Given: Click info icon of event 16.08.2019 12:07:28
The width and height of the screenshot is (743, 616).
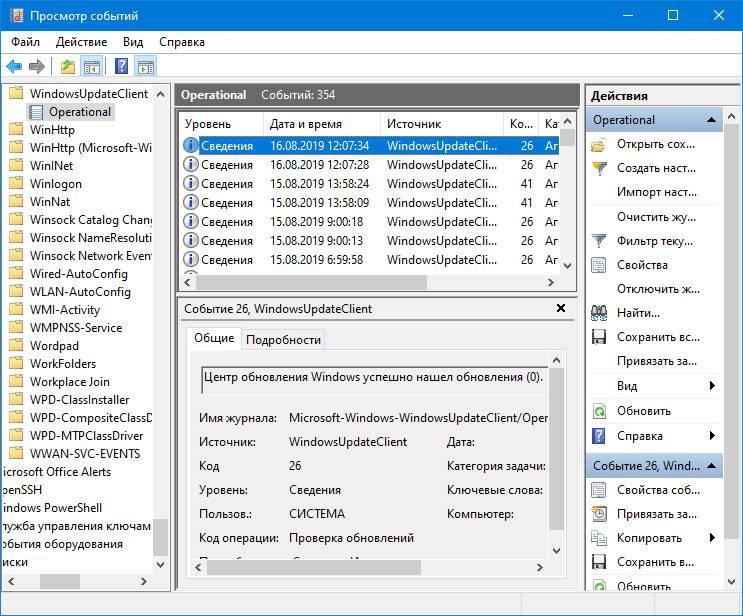Looking at the screenshot, I should coord(190,164).
